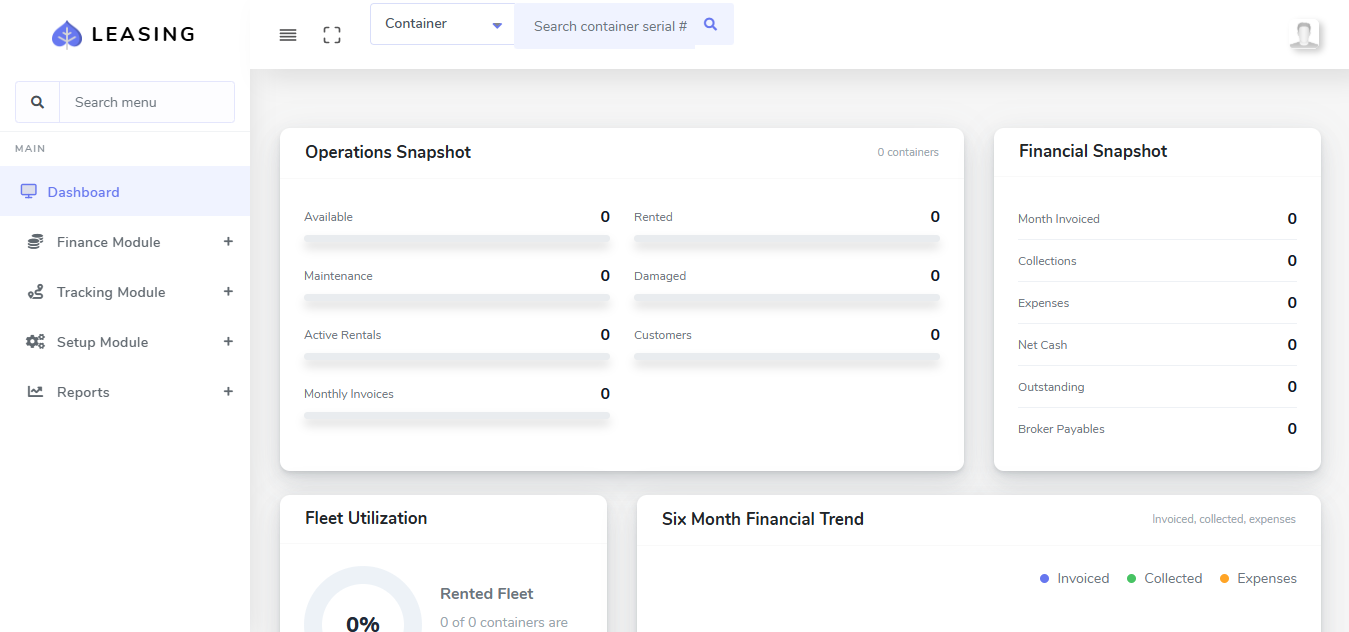Click the '0 containers' label
The width and height of the screenshot is (1349, 632).
908,152
